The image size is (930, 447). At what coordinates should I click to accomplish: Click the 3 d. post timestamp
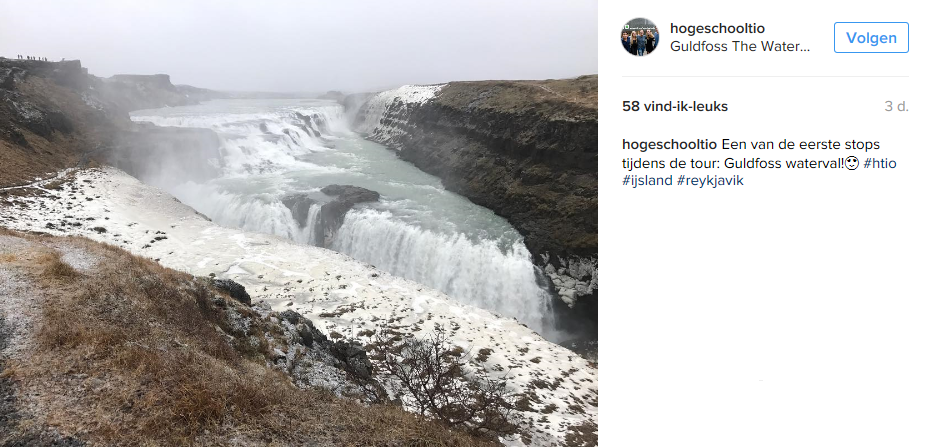[x=896, y=107]
